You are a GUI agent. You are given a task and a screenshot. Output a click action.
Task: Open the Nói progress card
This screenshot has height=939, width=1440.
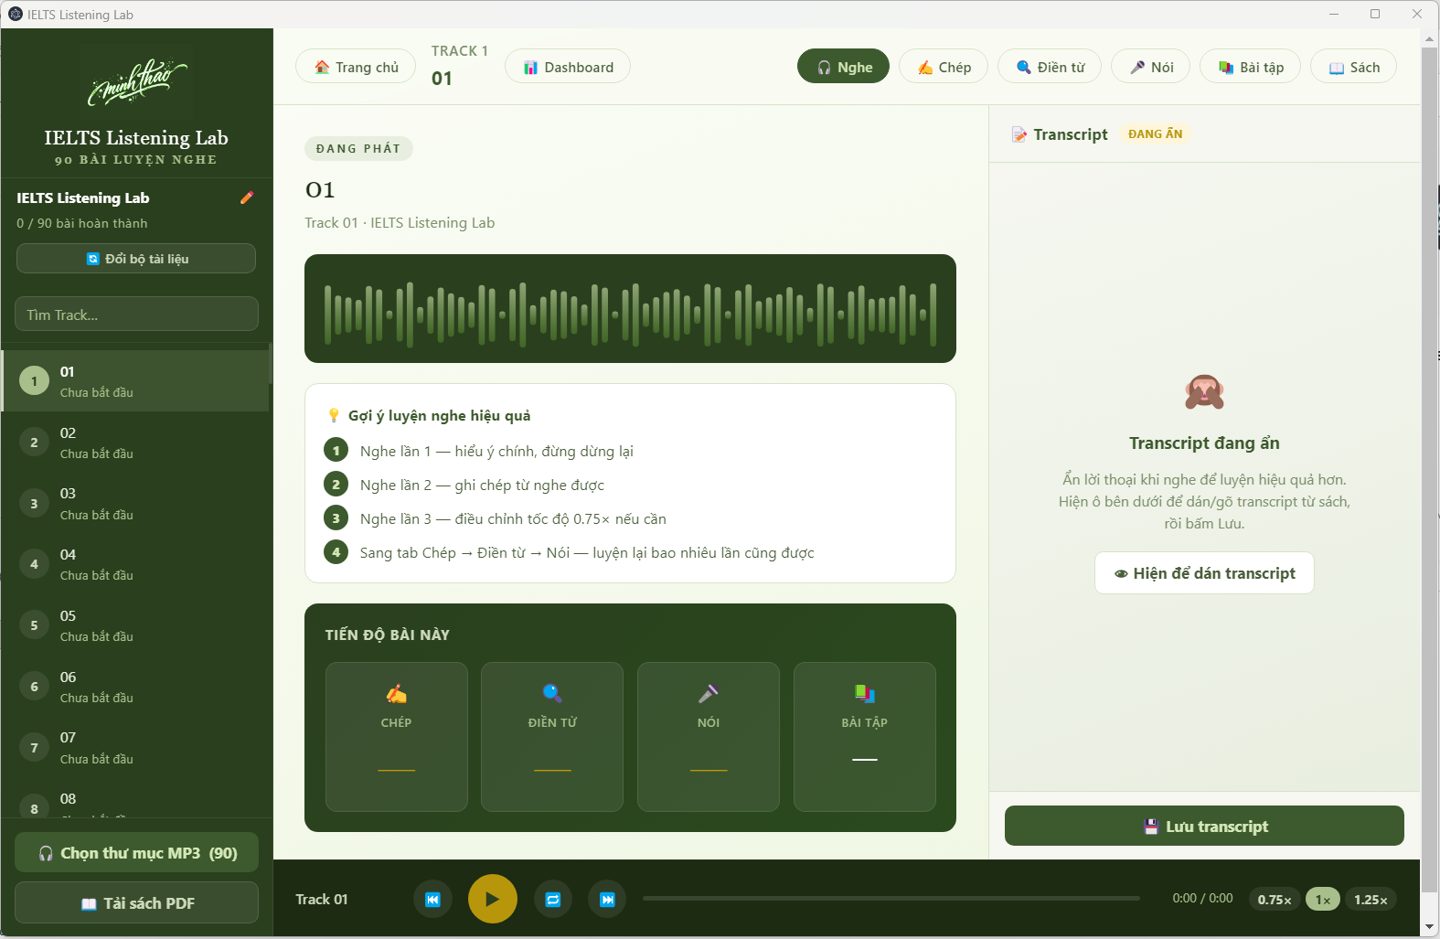(708, 736)
